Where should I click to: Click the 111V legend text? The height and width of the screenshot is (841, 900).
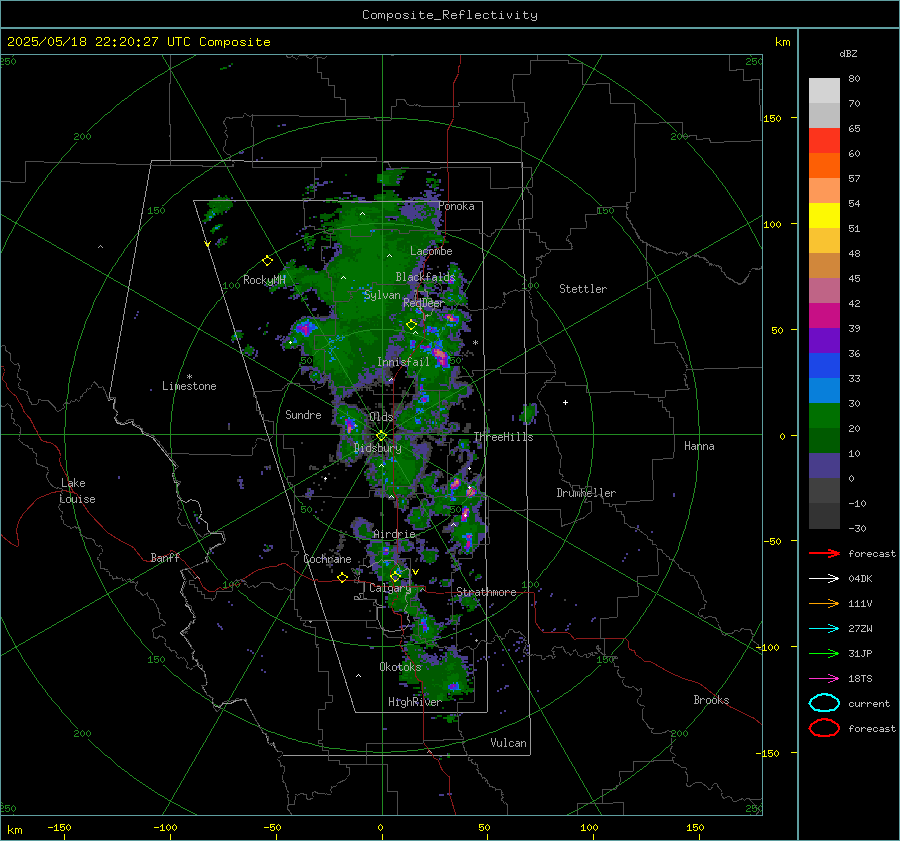860,603
